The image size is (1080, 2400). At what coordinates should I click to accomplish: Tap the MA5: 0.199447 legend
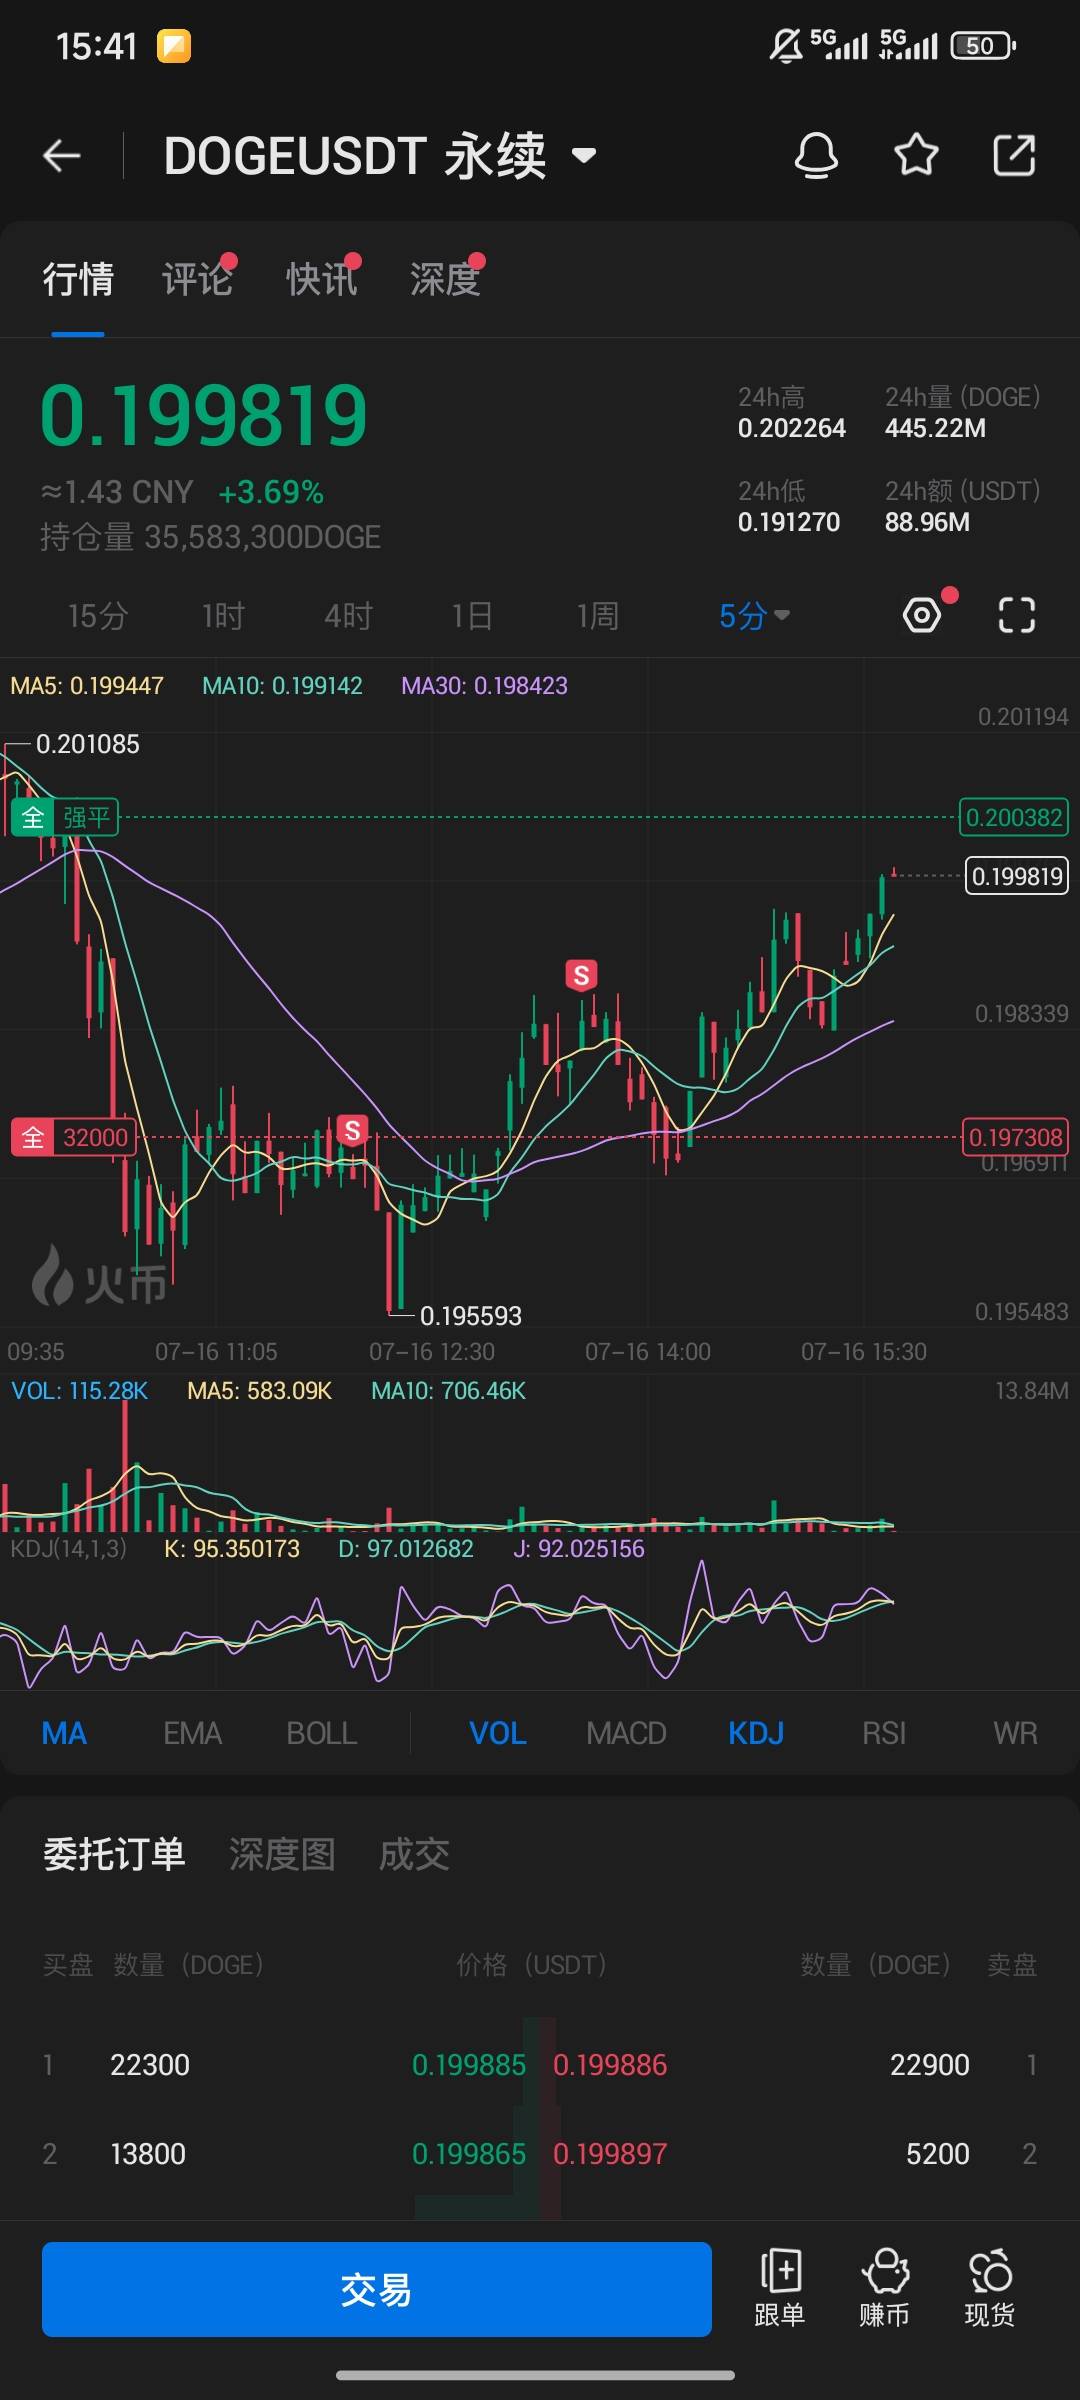(87, 686)
